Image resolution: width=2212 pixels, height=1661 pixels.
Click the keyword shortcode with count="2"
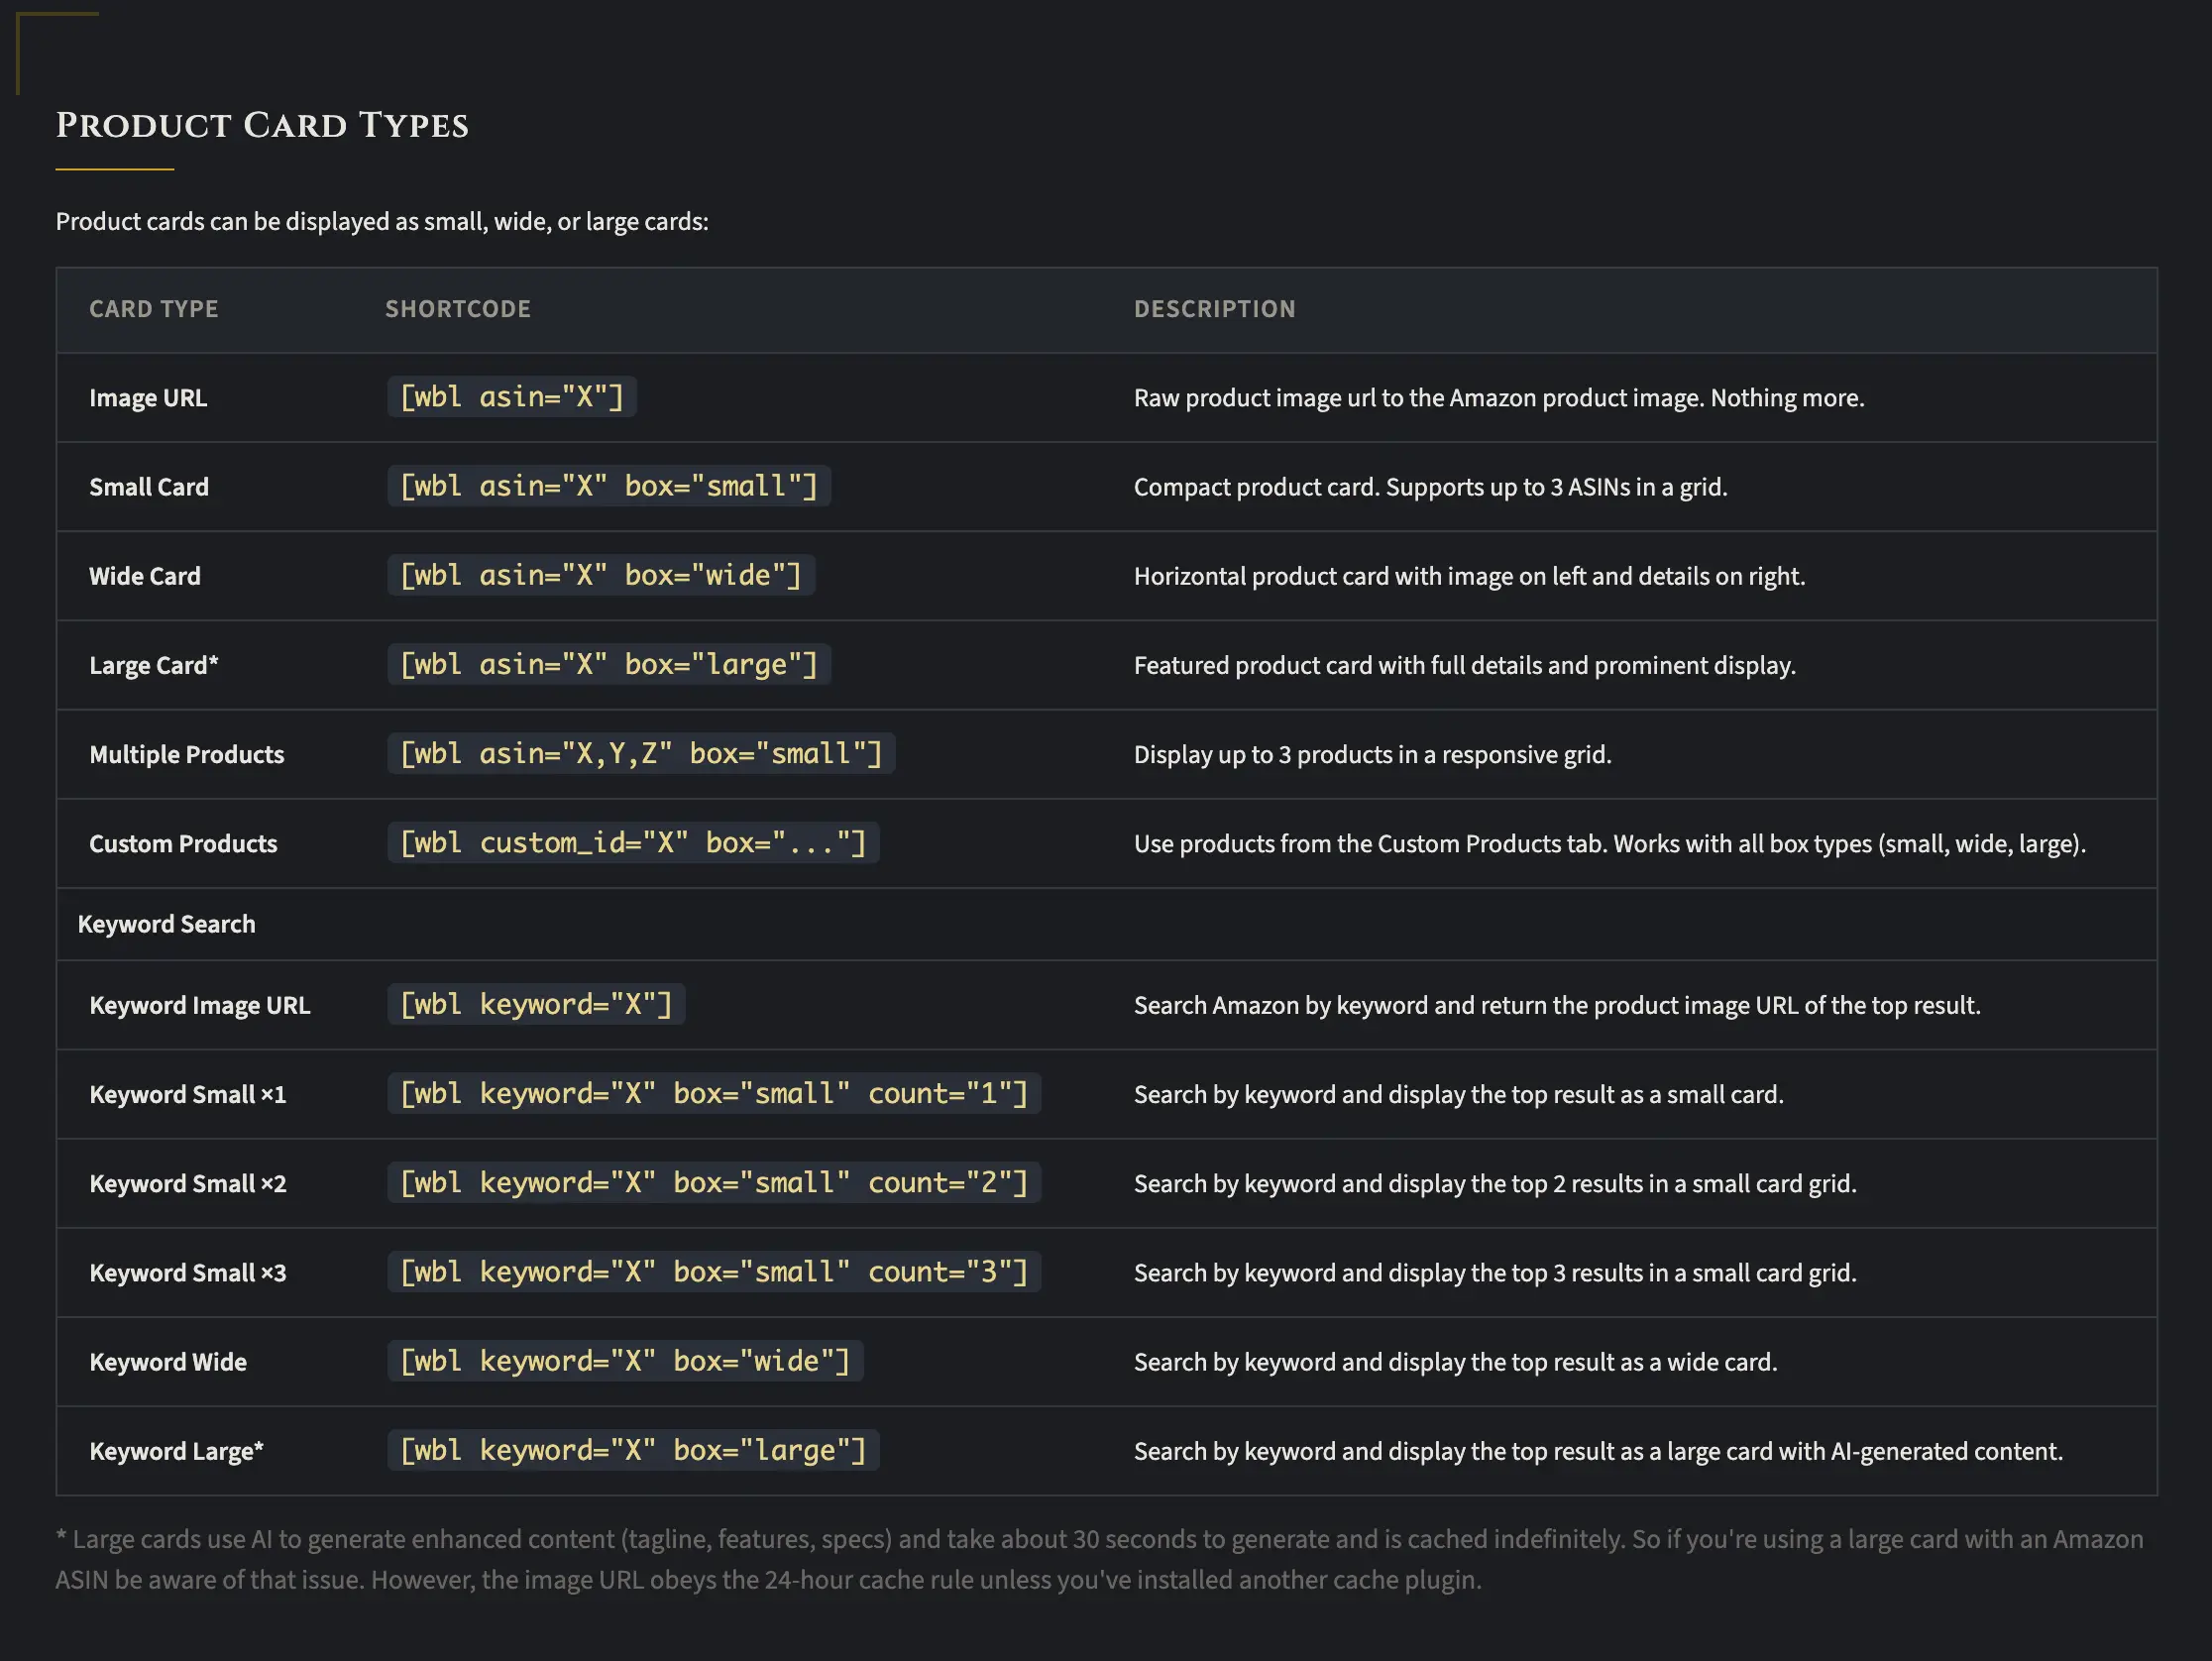713,1183
